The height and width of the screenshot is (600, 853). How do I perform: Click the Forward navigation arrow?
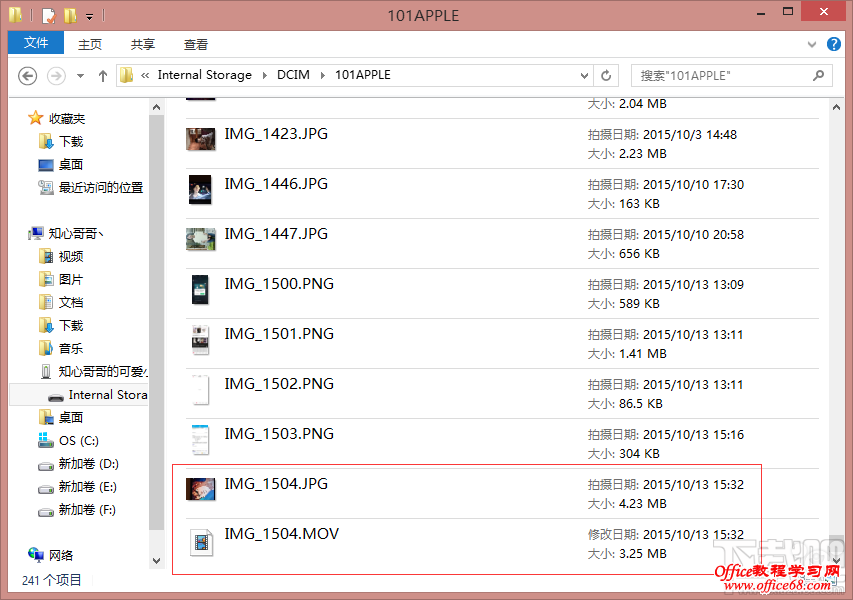56,76
